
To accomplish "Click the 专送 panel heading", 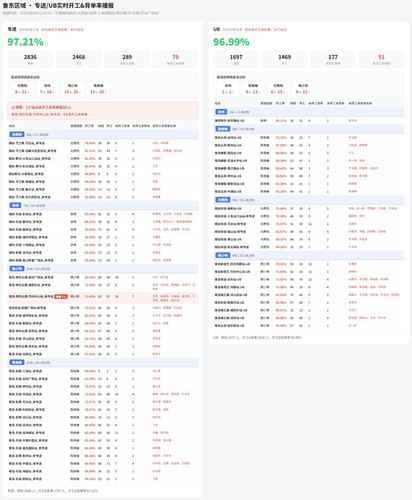I will pos(12,29).
